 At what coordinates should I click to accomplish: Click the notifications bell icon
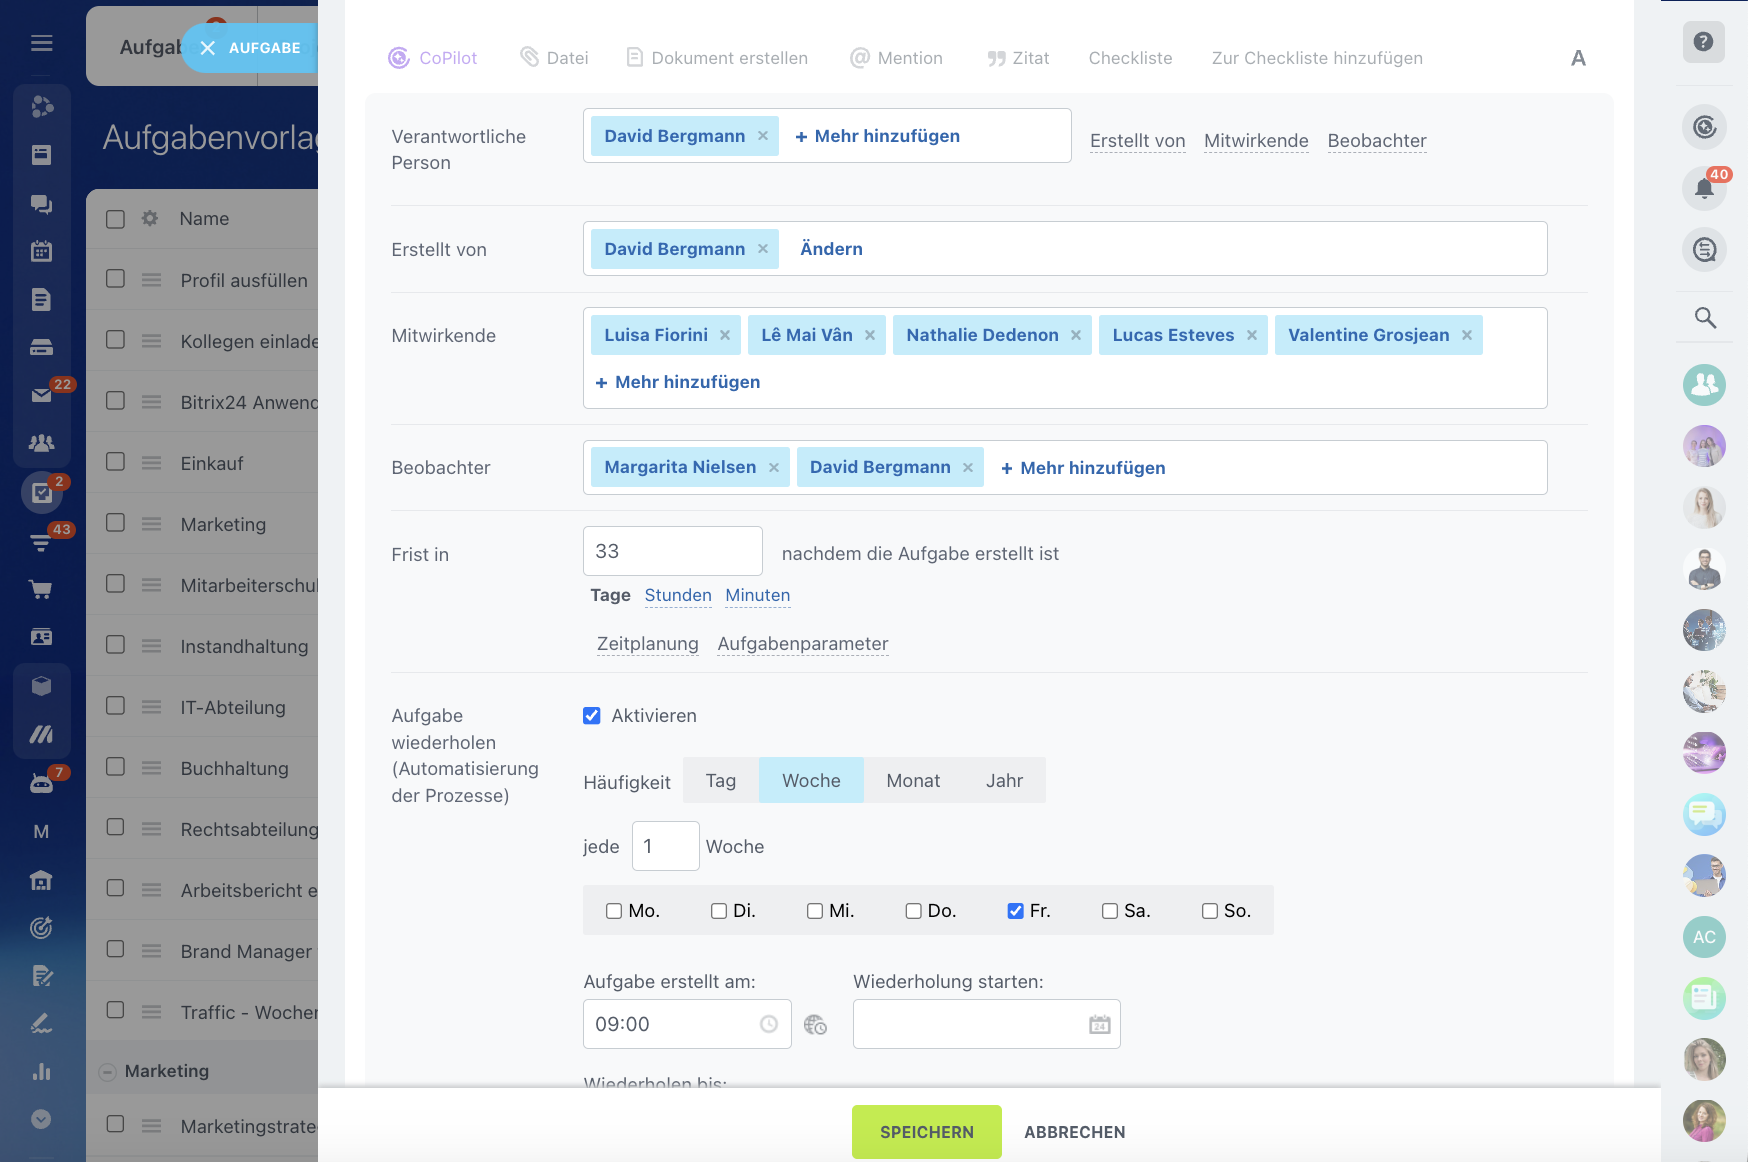(1704, 188)
